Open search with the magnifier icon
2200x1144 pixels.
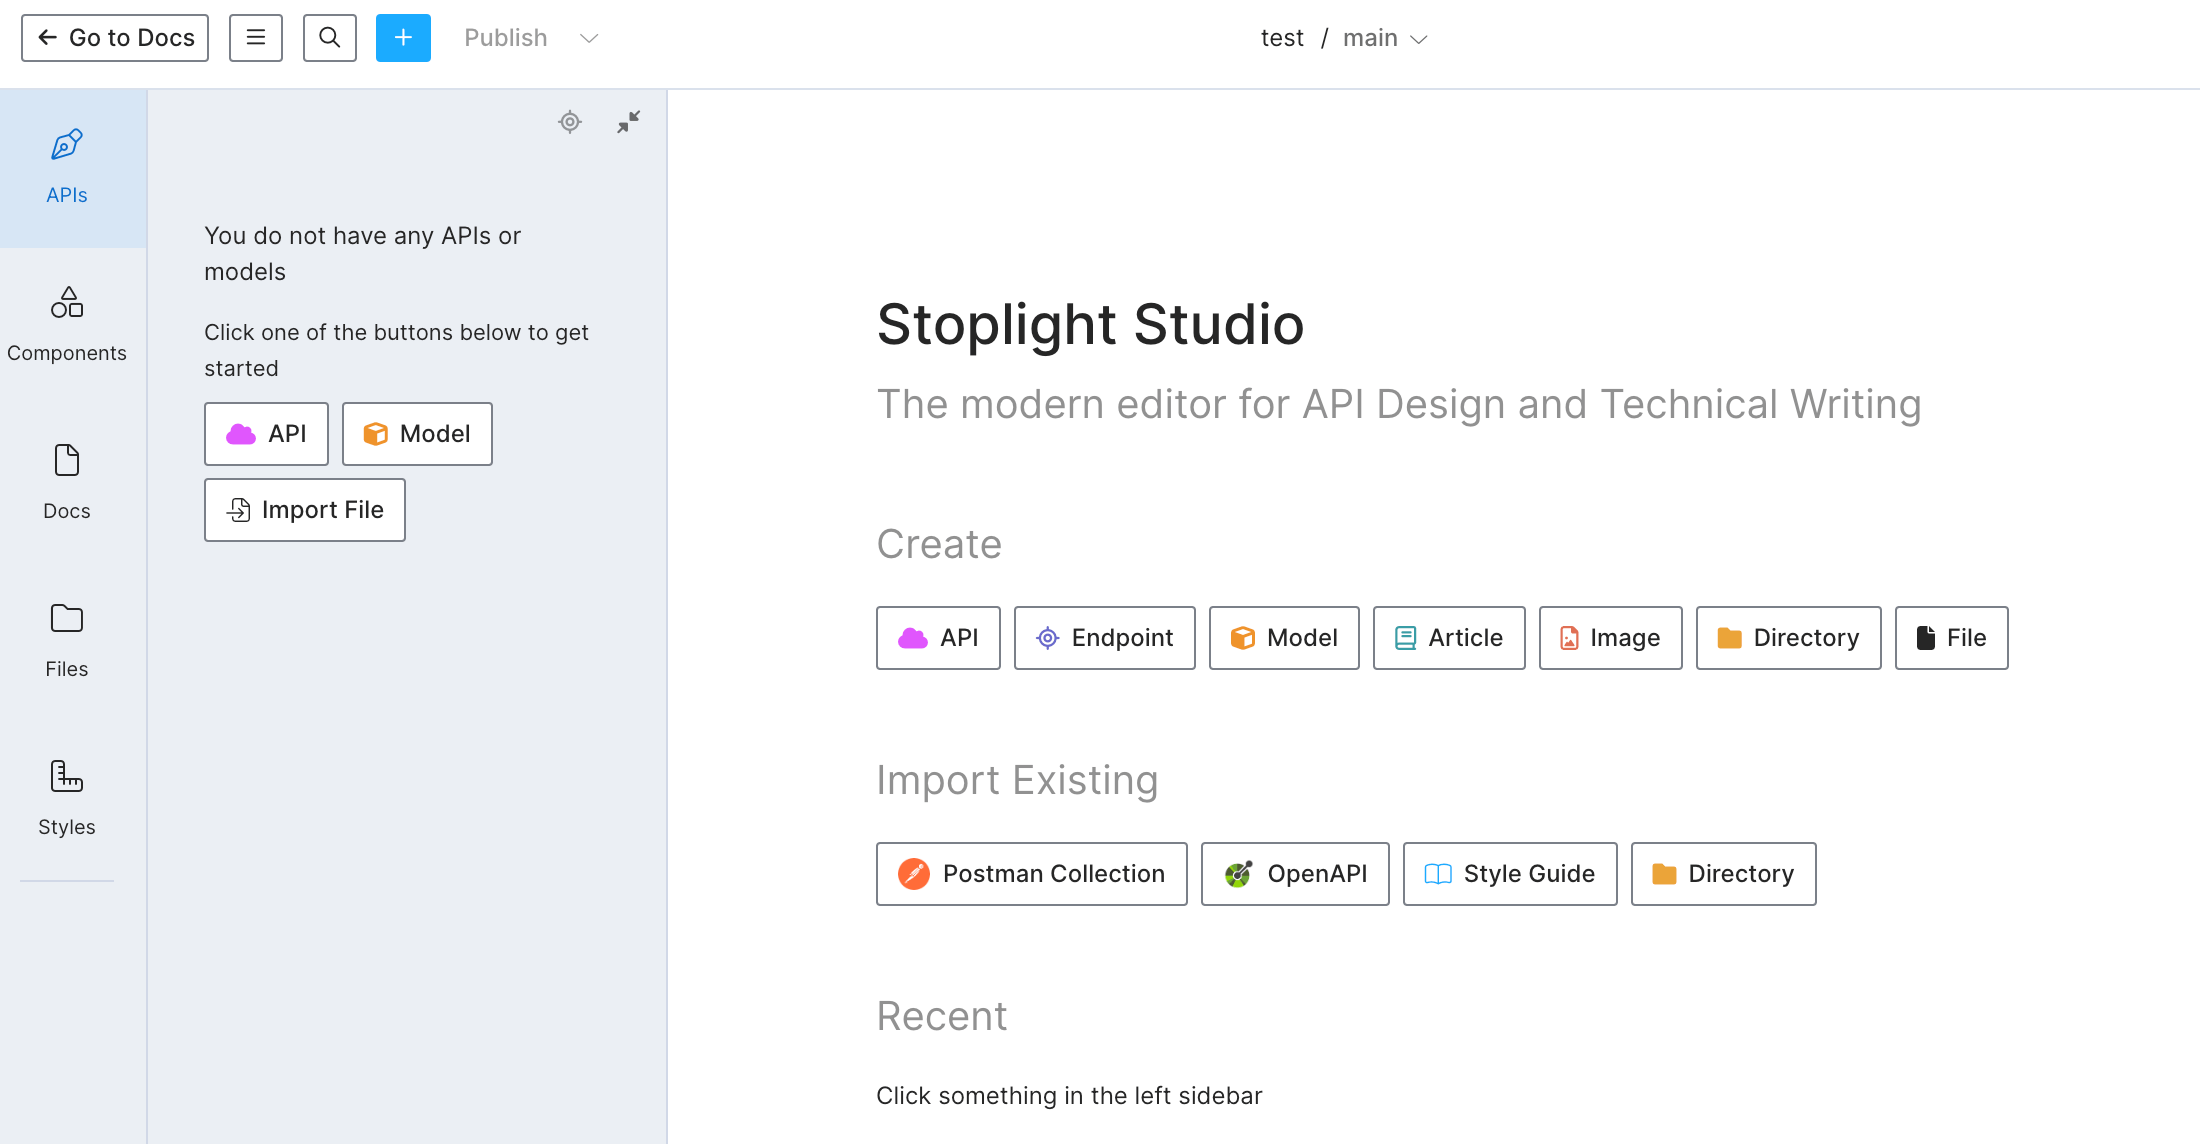tap(330, 38)
